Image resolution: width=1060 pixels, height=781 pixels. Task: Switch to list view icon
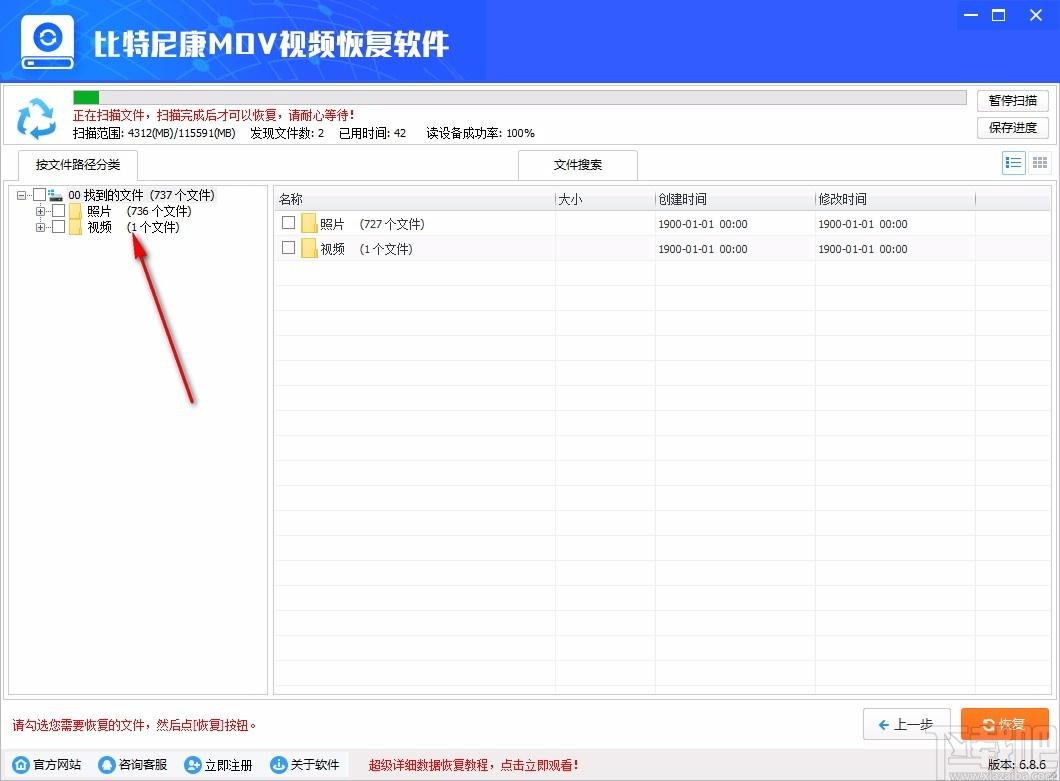click(1013, 163)
